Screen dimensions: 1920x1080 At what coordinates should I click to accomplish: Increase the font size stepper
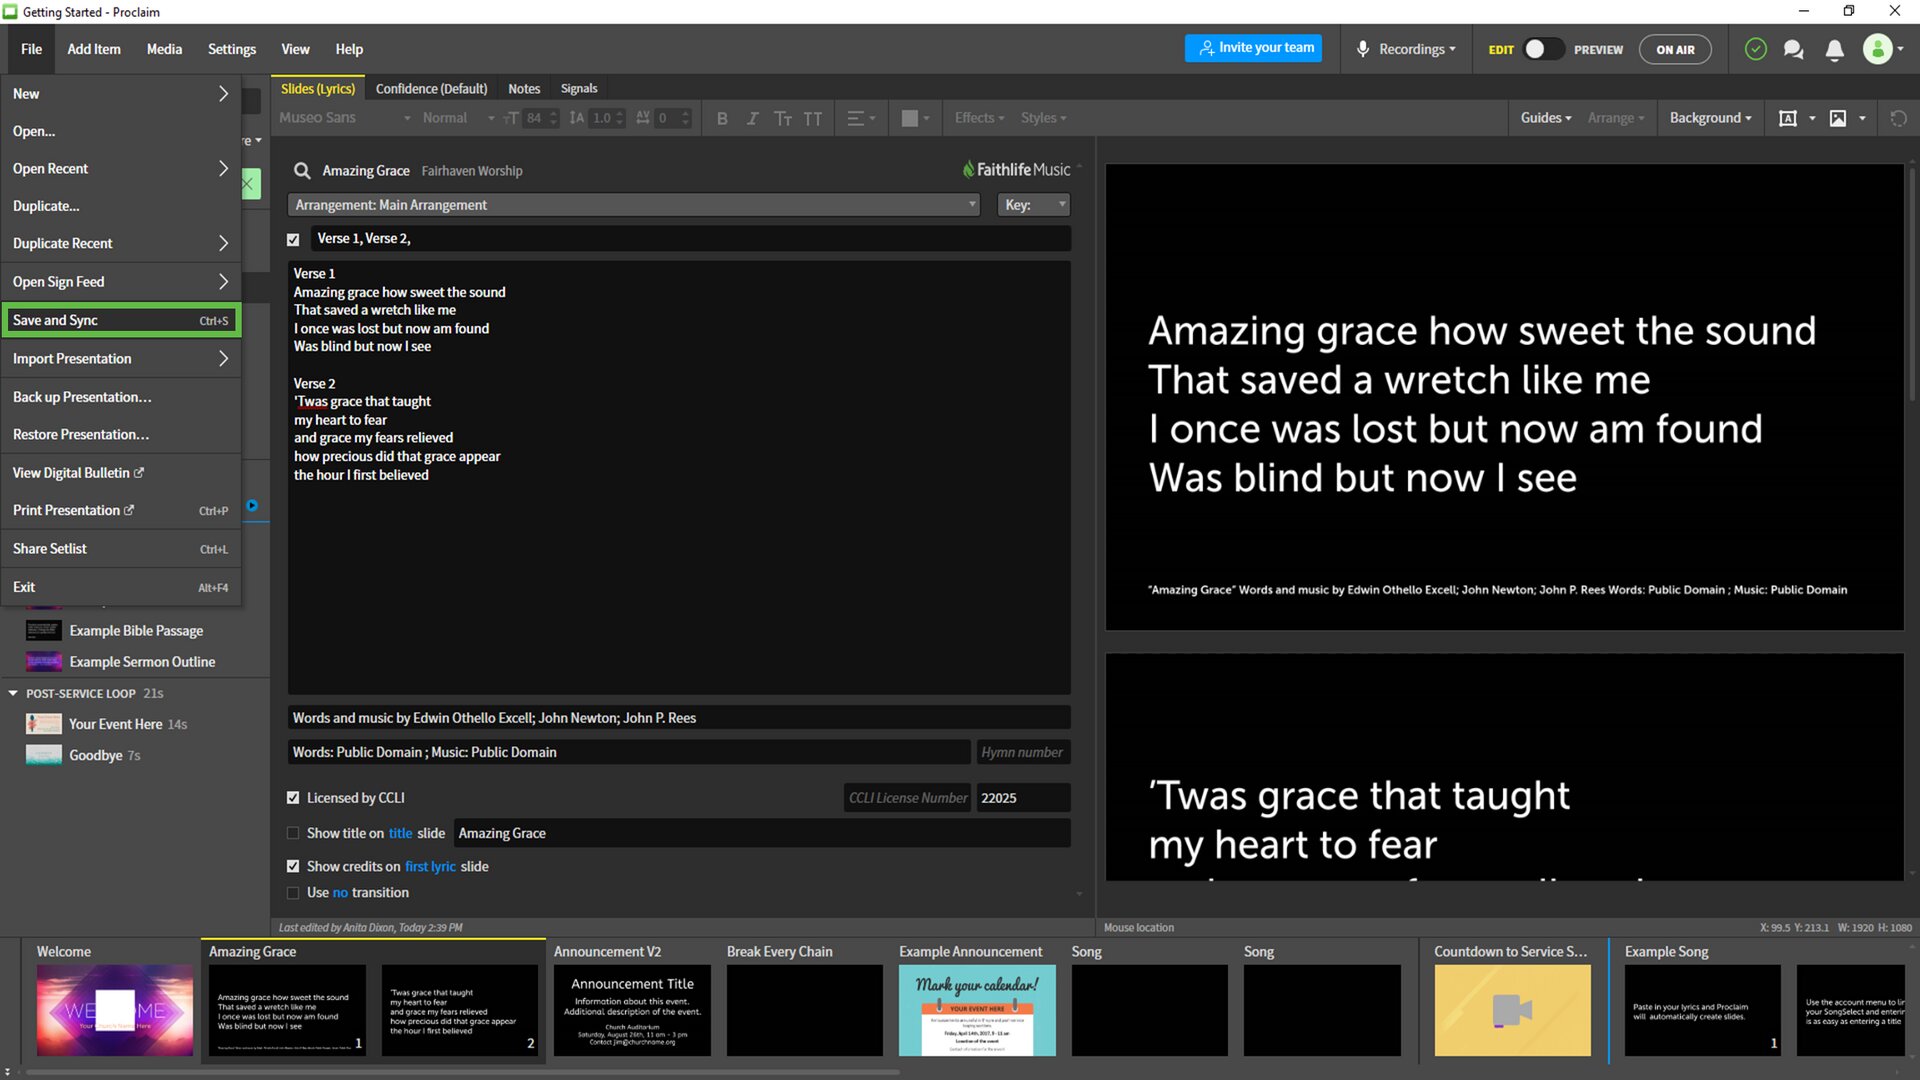click(x=553, y=113)
